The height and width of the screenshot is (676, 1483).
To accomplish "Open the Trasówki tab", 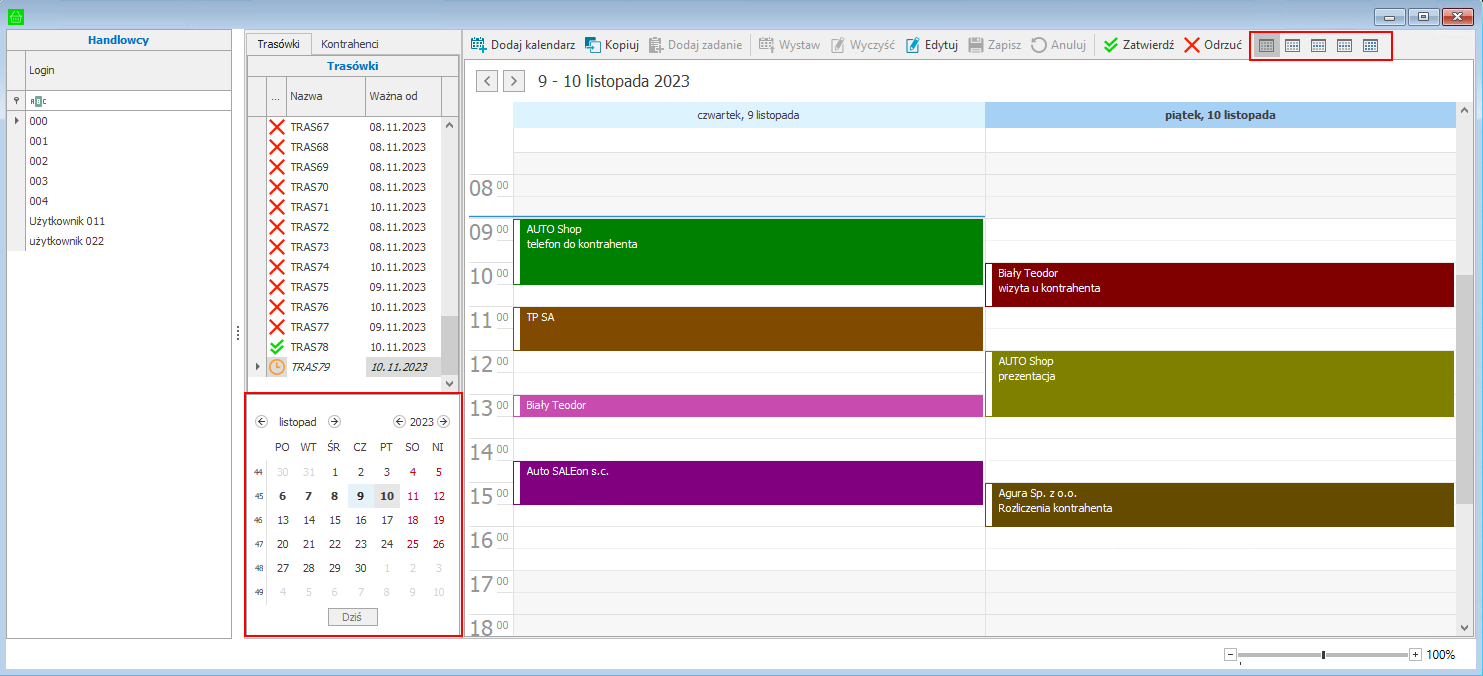I will 279,44.
